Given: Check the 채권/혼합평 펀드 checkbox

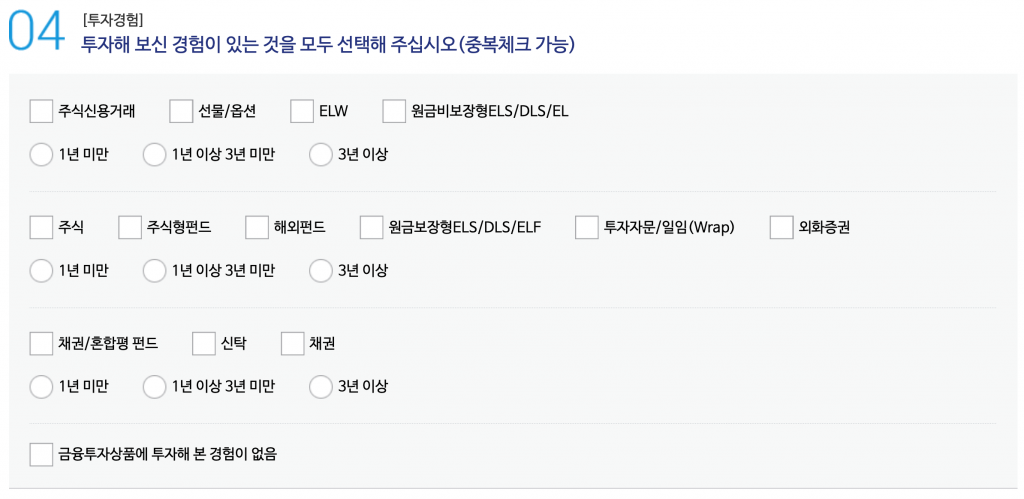Looking at the screenshot, I should (x=41, y=344).
